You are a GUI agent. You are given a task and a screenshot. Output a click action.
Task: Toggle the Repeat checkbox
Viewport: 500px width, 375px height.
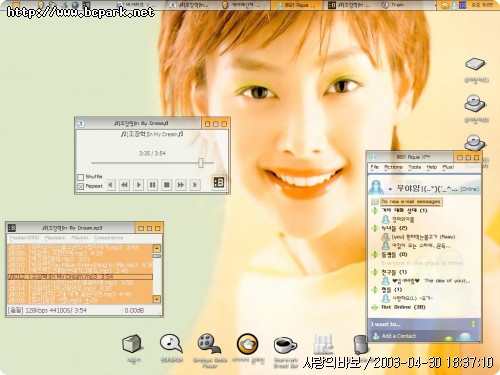point(80,186)
